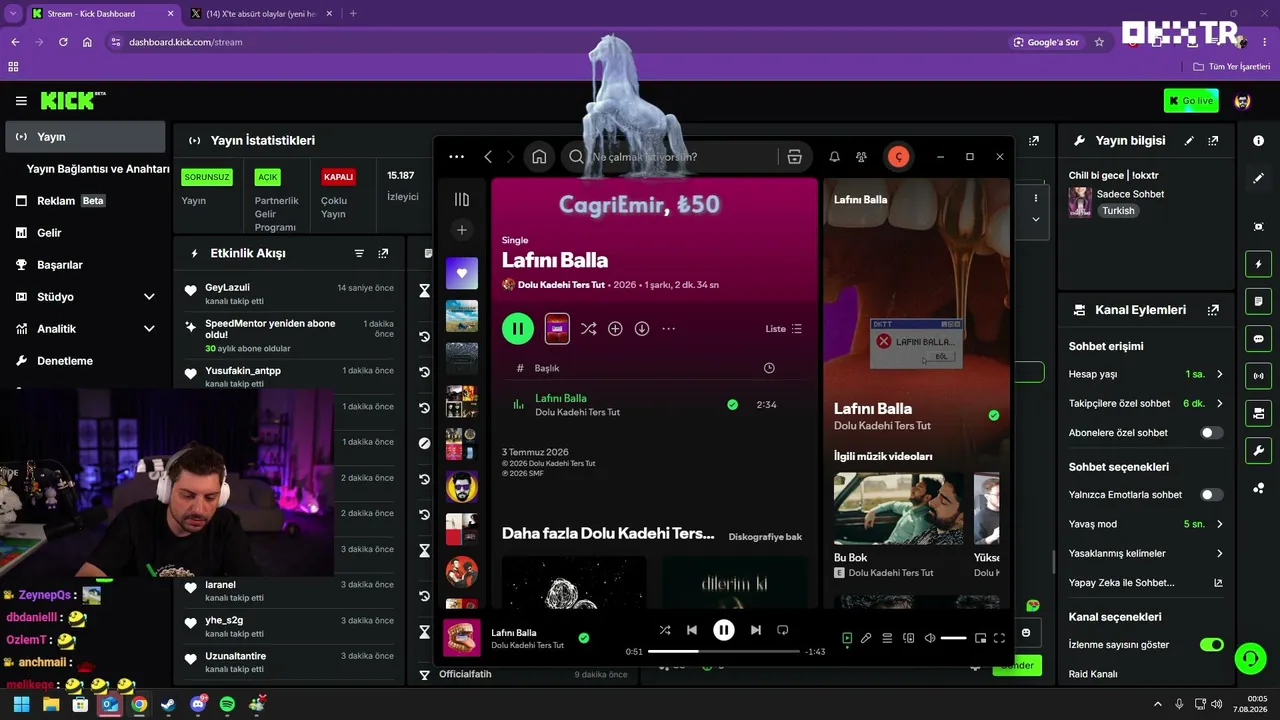
Task: Expand Yasaklanmış kelimeler setting
Action: click(x=1147, y=553)
